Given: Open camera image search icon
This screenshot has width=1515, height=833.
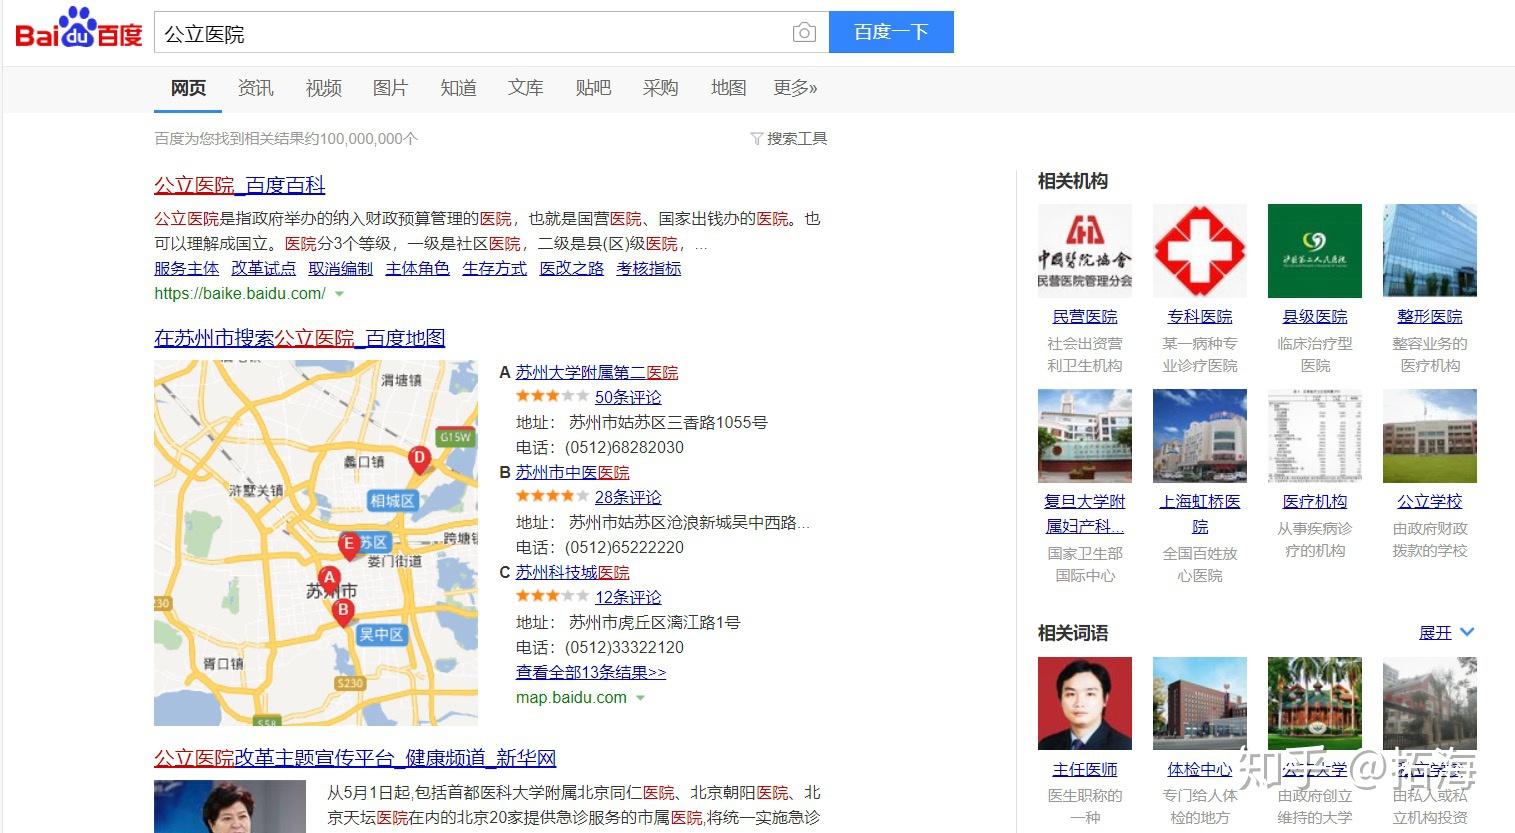Looking at the screenshot, I should pos(804,33).
